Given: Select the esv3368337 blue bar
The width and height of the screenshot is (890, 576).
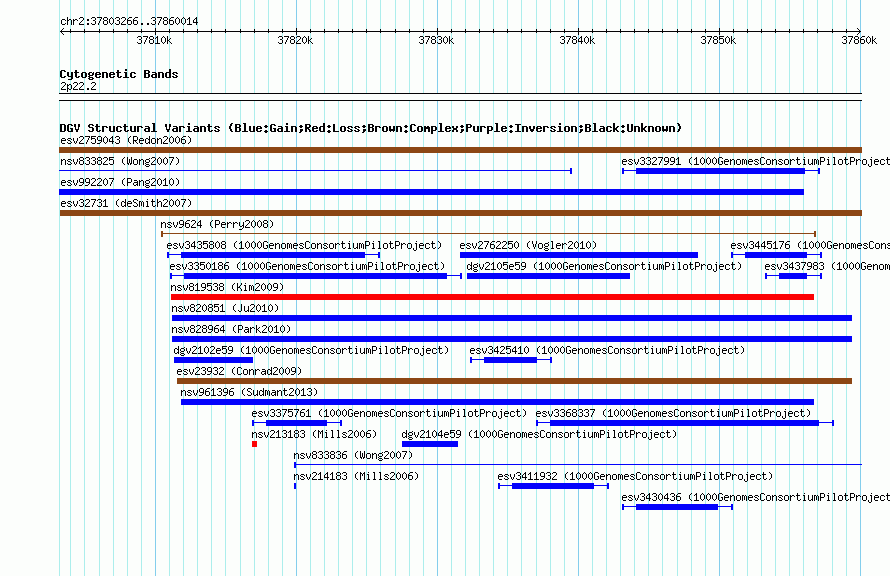Looking at the screenshot, I should pos(685,423).
